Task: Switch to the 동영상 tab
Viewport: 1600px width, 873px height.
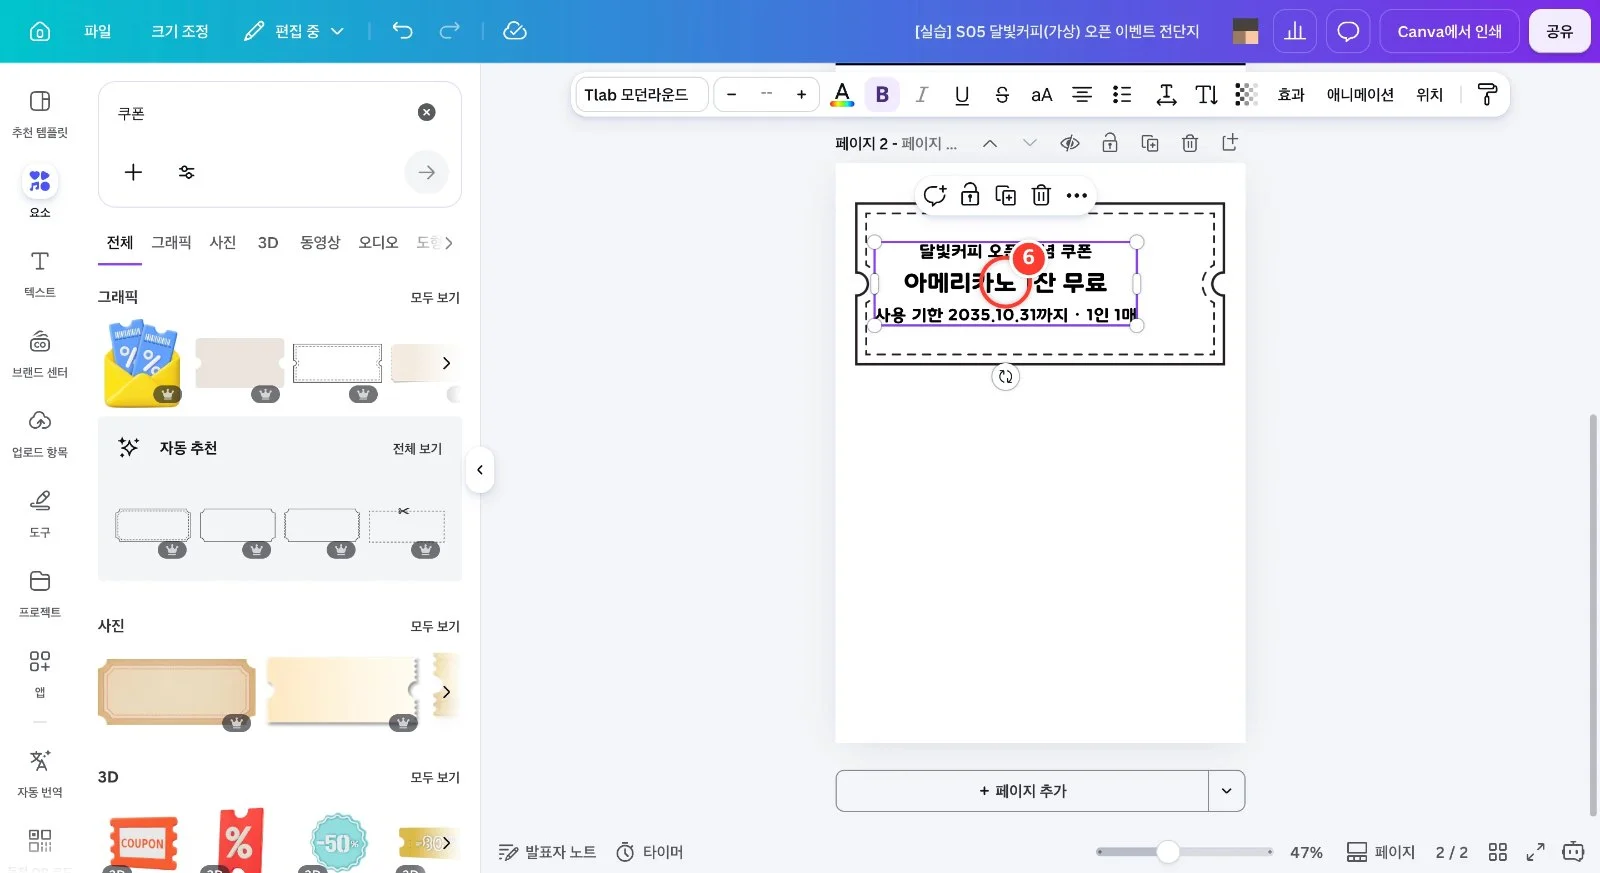Action: tap(320, 242)
